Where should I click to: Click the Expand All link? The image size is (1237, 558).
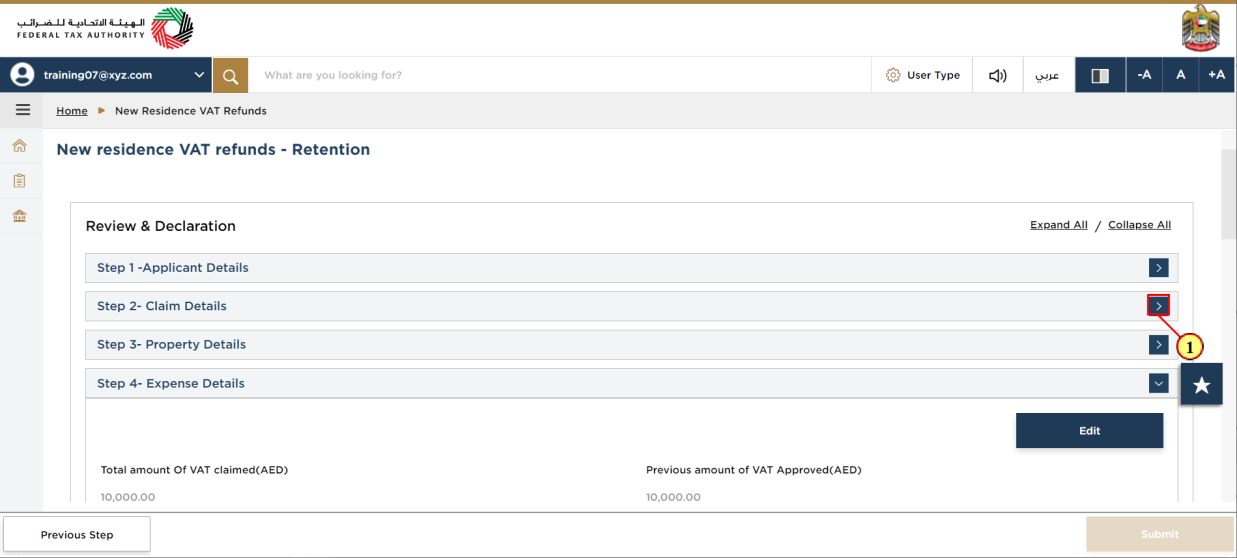(1058, 225)
